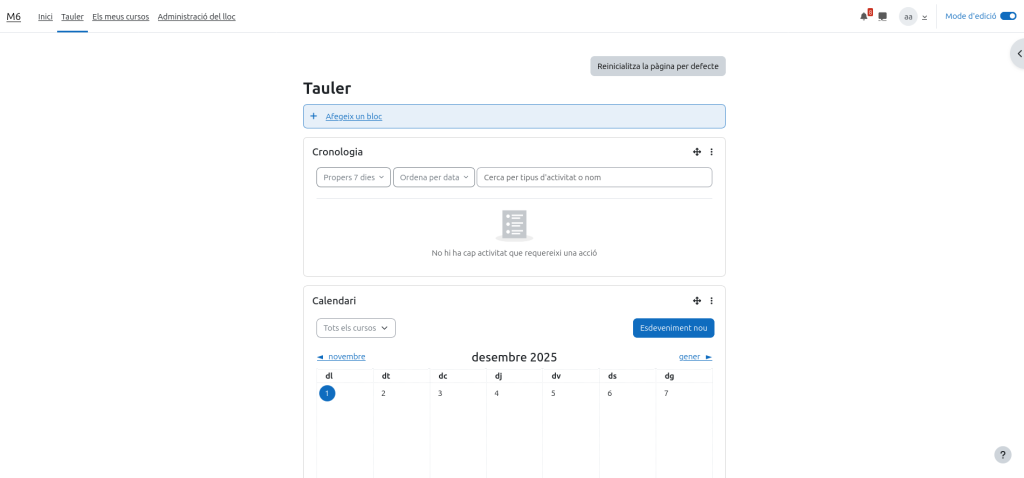The height and width of the screenshot is (478, 1024).
Task: Open the help question mark button
Action: tap(1003, 454)
